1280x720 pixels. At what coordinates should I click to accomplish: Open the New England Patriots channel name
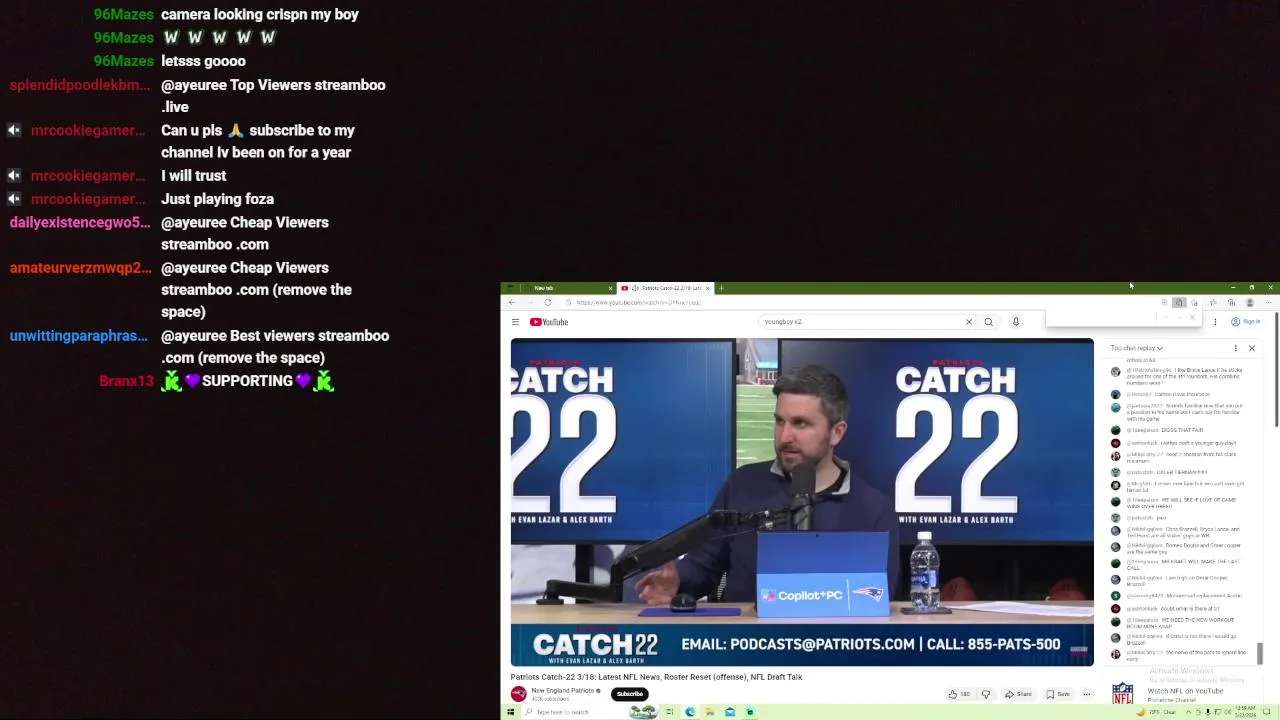point(563,690)
